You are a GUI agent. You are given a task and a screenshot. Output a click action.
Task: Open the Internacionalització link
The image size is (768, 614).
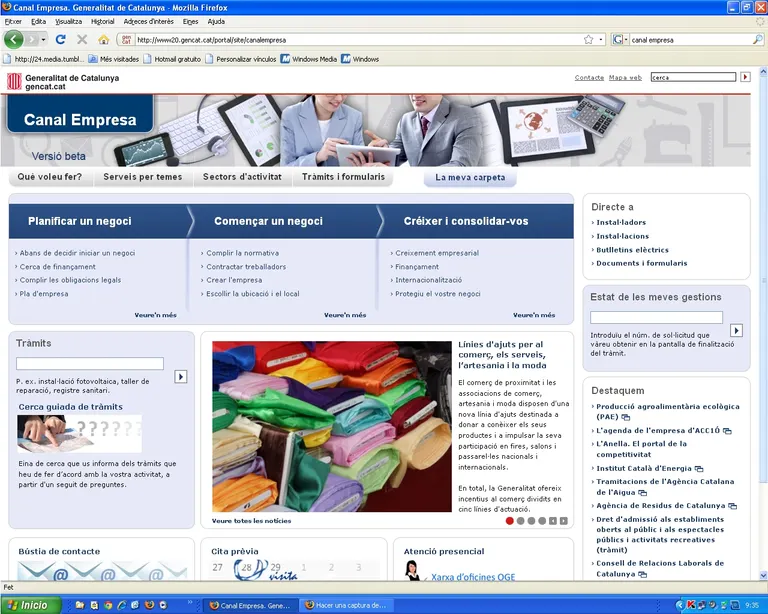(x=429, y=280)
